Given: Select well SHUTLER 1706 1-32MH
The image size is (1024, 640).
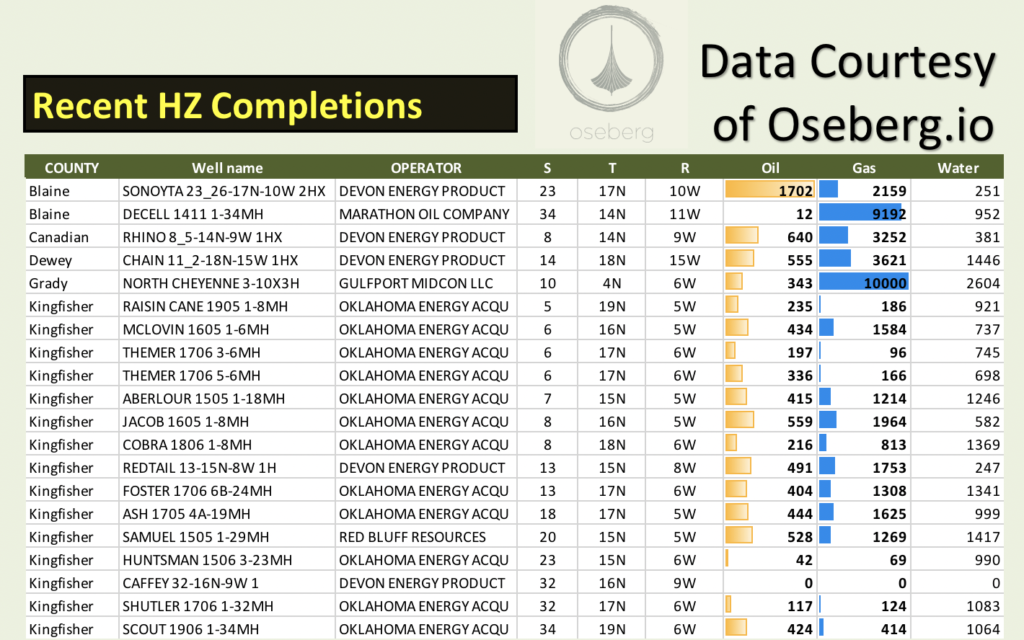Looking at the screenshot, I should coord(198,606).
